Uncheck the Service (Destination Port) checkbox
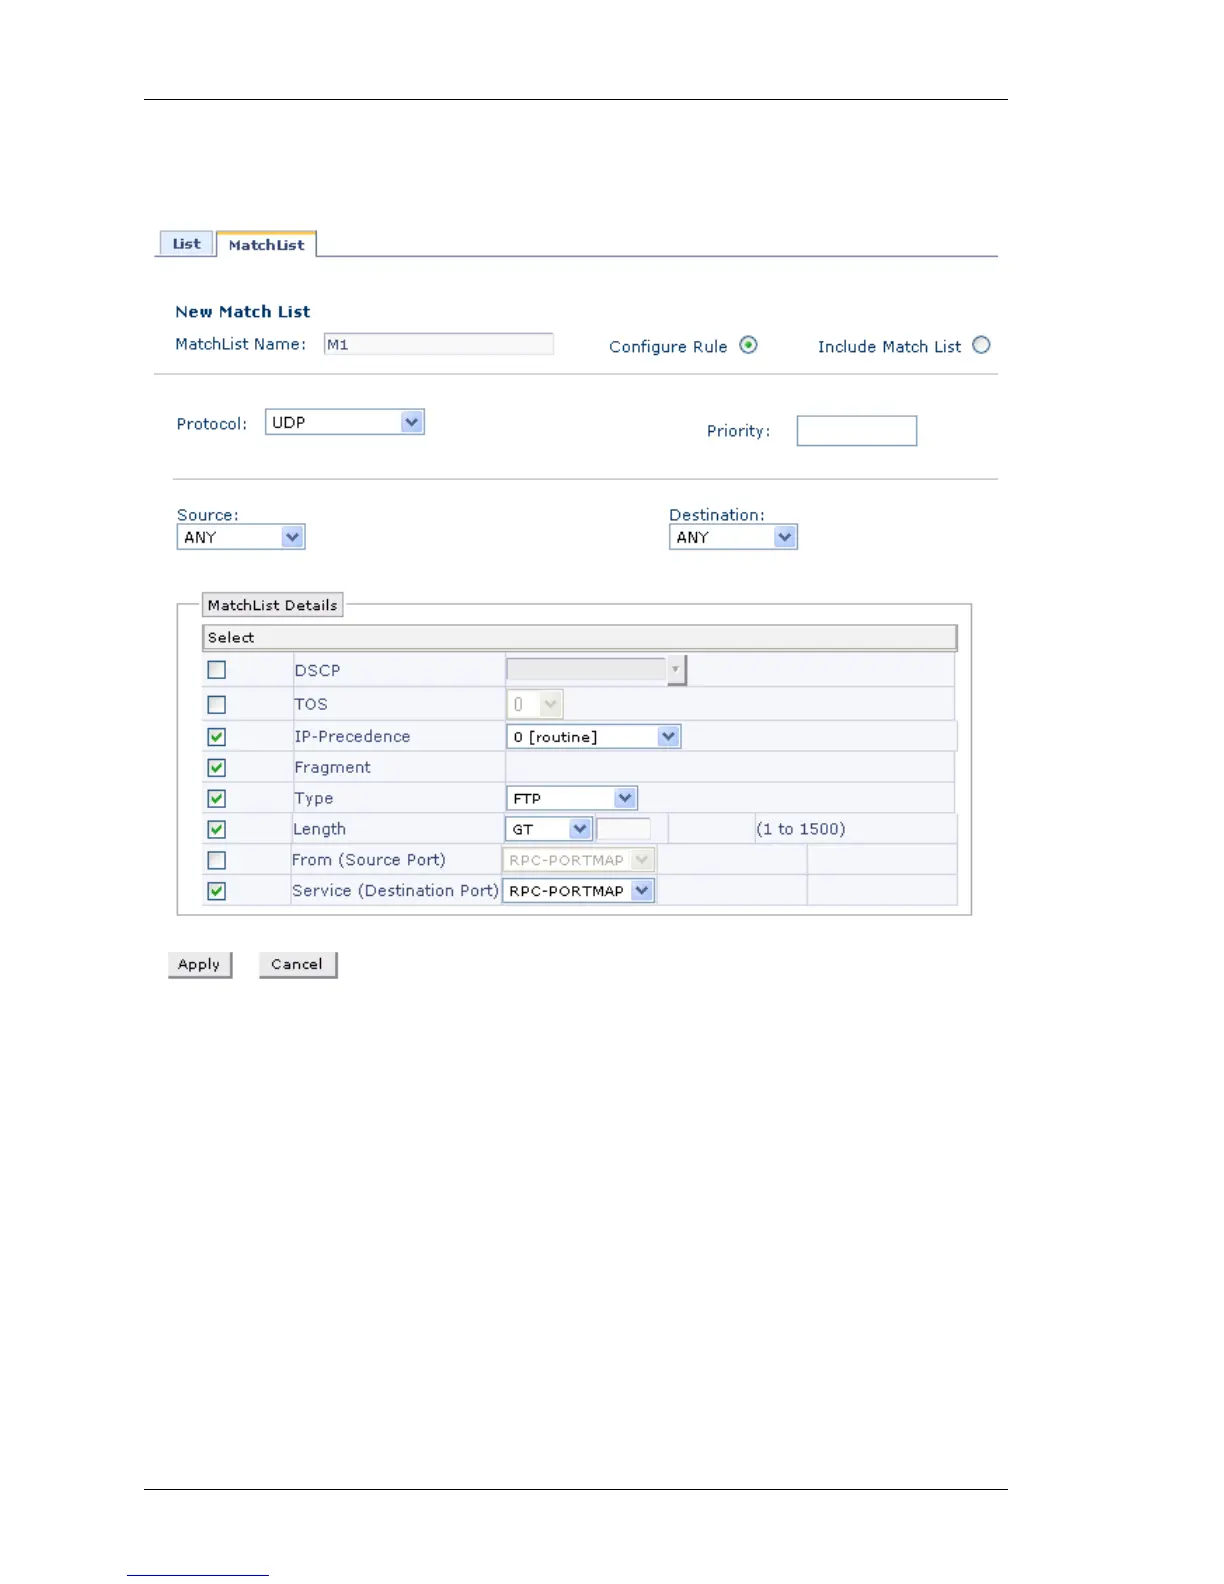Screen dimensions: 1224x1584 (x=216, y=891)
